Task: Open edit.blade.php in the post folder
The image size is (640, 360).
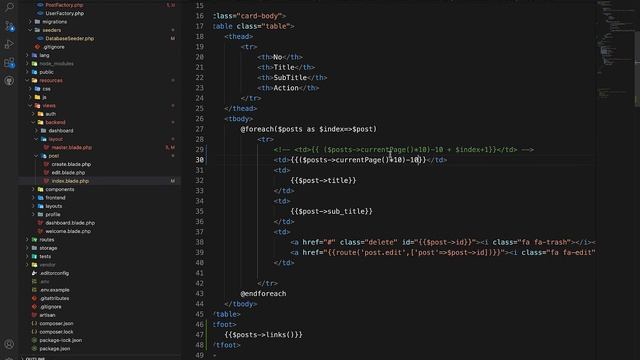Action: click(68, 173)
